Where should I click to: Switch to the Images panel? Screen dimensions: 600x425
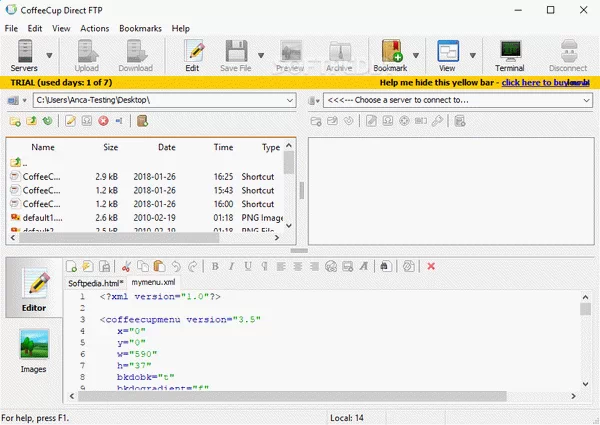tap(34, 350)
